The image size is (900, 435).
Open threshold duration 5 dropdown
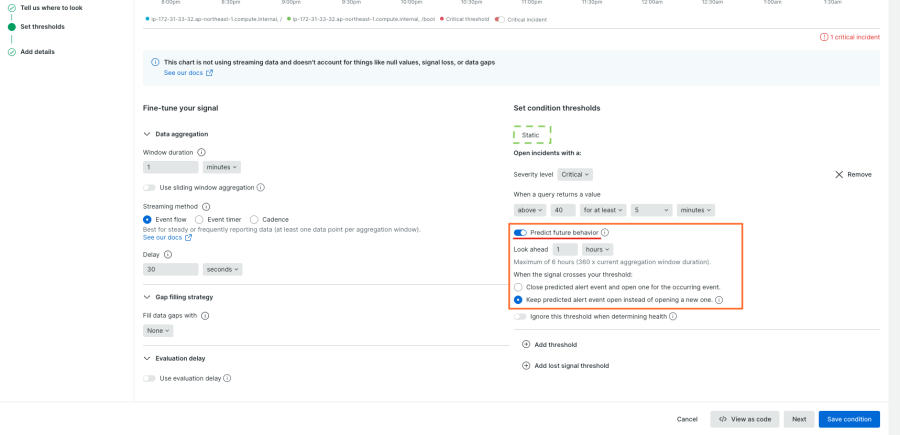[651, 210]
